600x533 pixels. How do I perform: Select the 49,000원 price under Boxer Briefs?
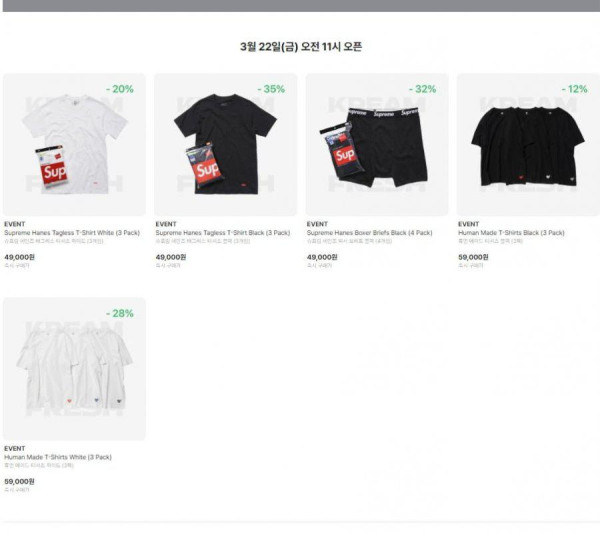pos(322,257)
